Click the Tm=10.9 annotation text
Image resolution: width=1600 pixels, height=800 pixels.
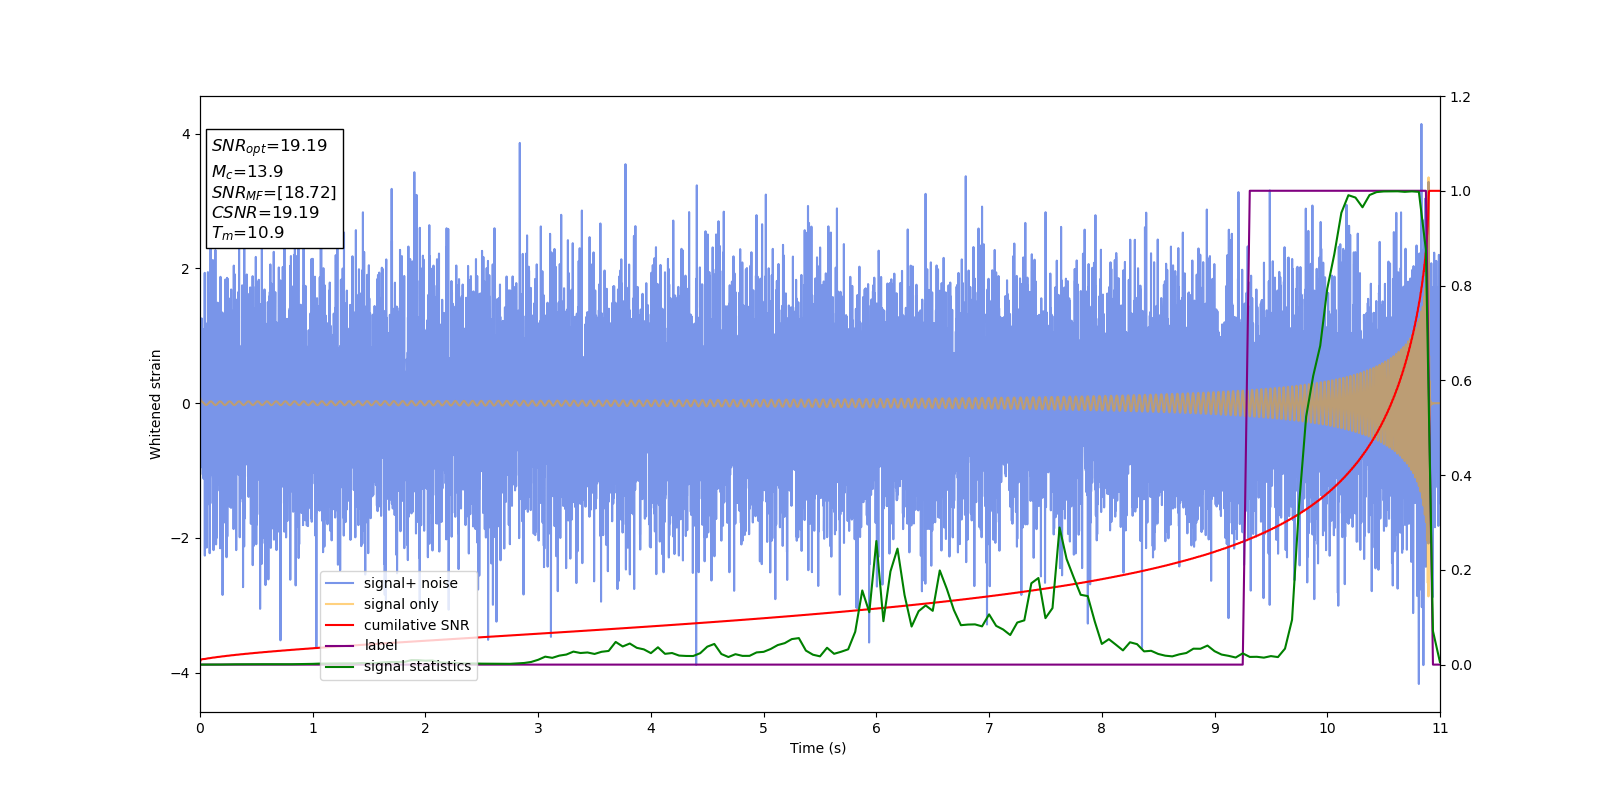coord(248,233)
